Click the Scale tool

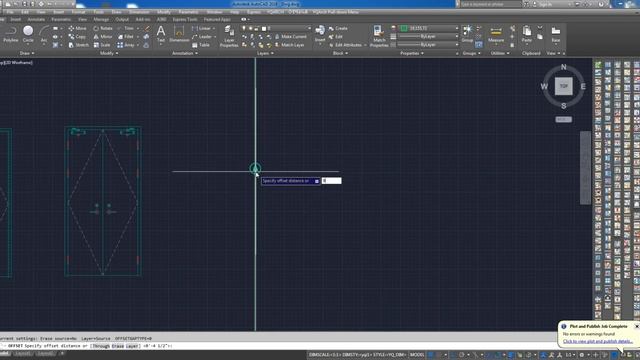pyautogui.click(x=102, y=45)
